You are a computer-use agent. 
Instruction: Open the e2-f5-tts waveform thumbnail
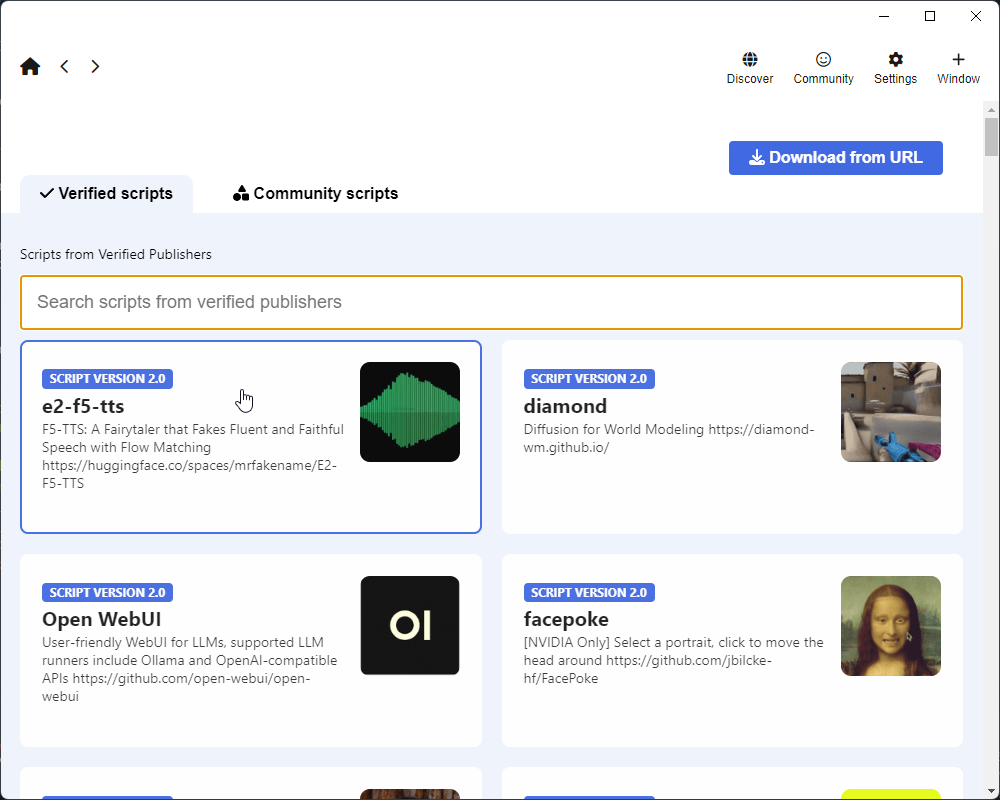click(410, 412)
